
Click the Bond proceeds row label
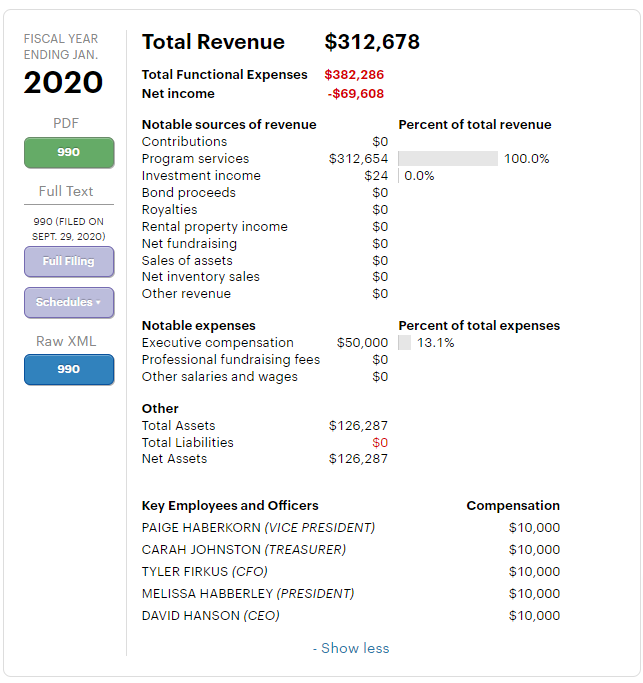(x=189, y=193)
